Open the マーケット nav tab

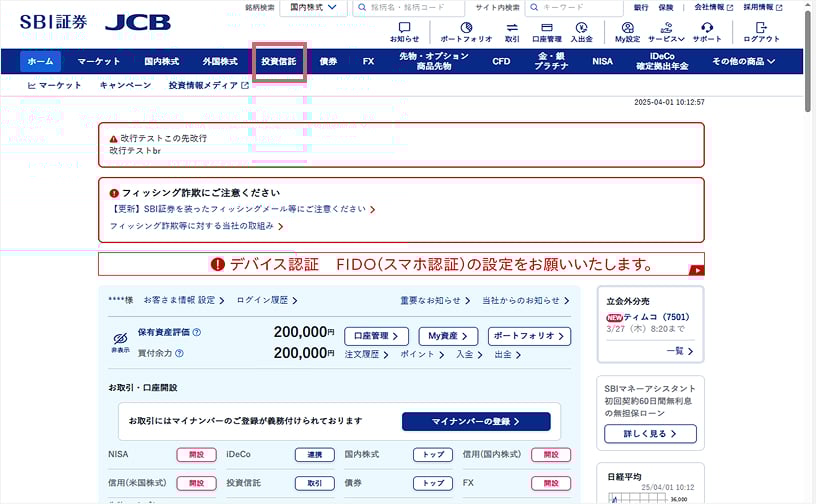coord(99,61)
